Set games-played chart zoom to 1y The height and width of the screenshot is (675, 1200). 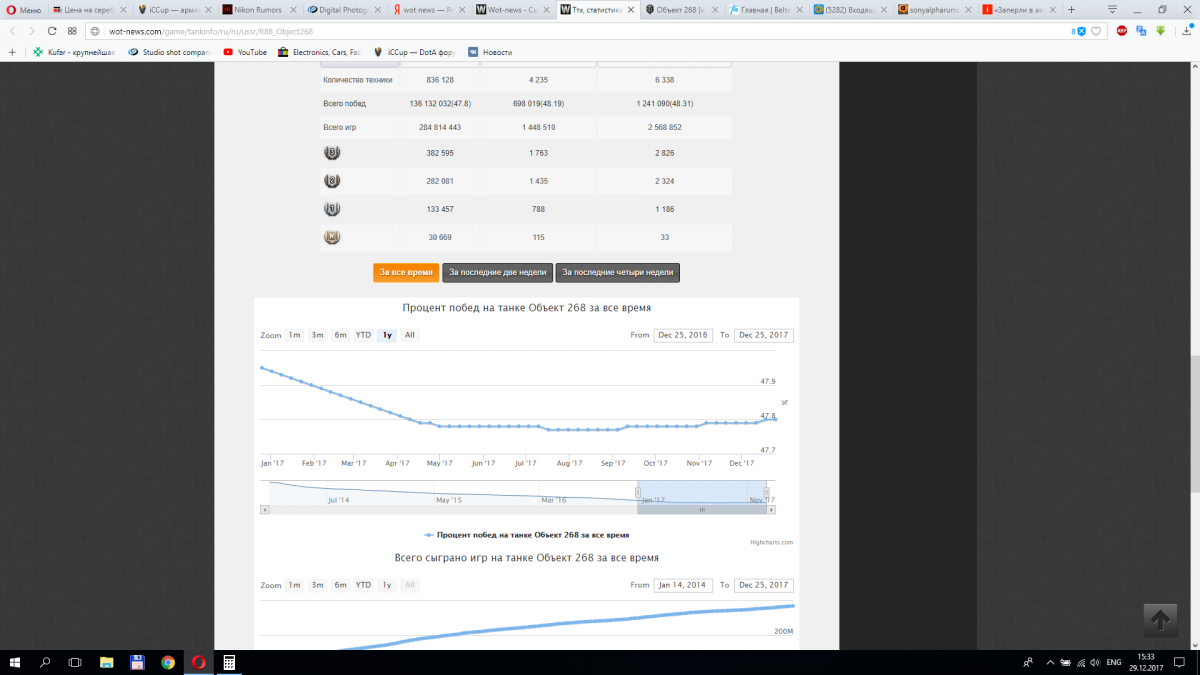(x=387, y=585)
